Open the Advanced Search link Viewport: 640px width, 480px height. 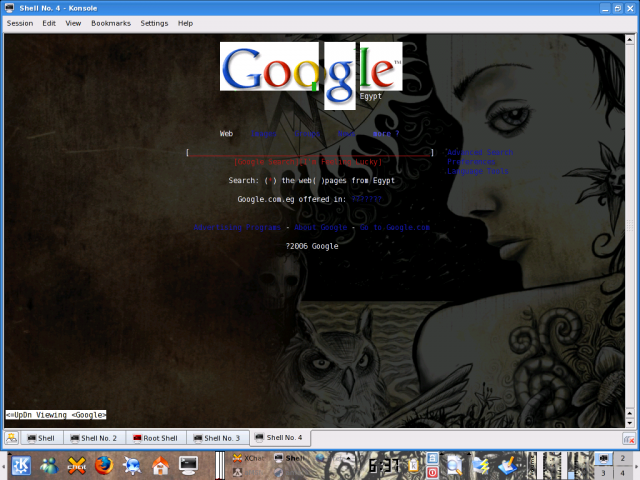[480, 152]
